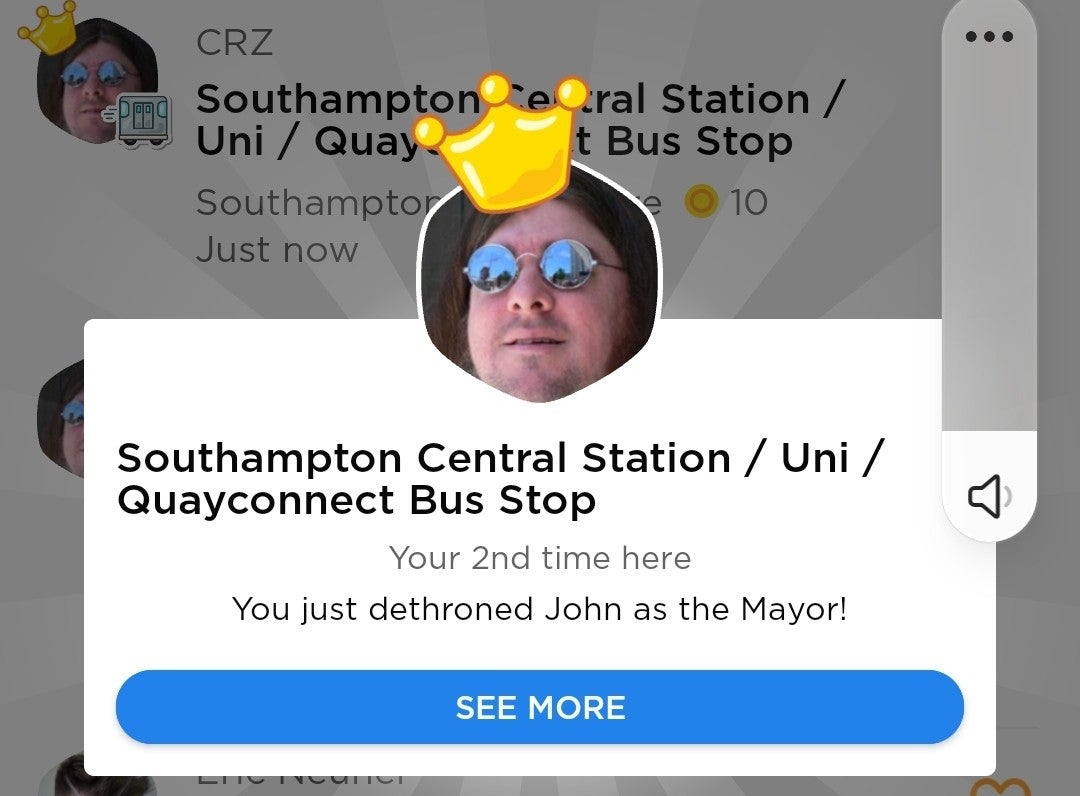
Task: Mute the sound with the speaker icon
Action: coord(989,496)
